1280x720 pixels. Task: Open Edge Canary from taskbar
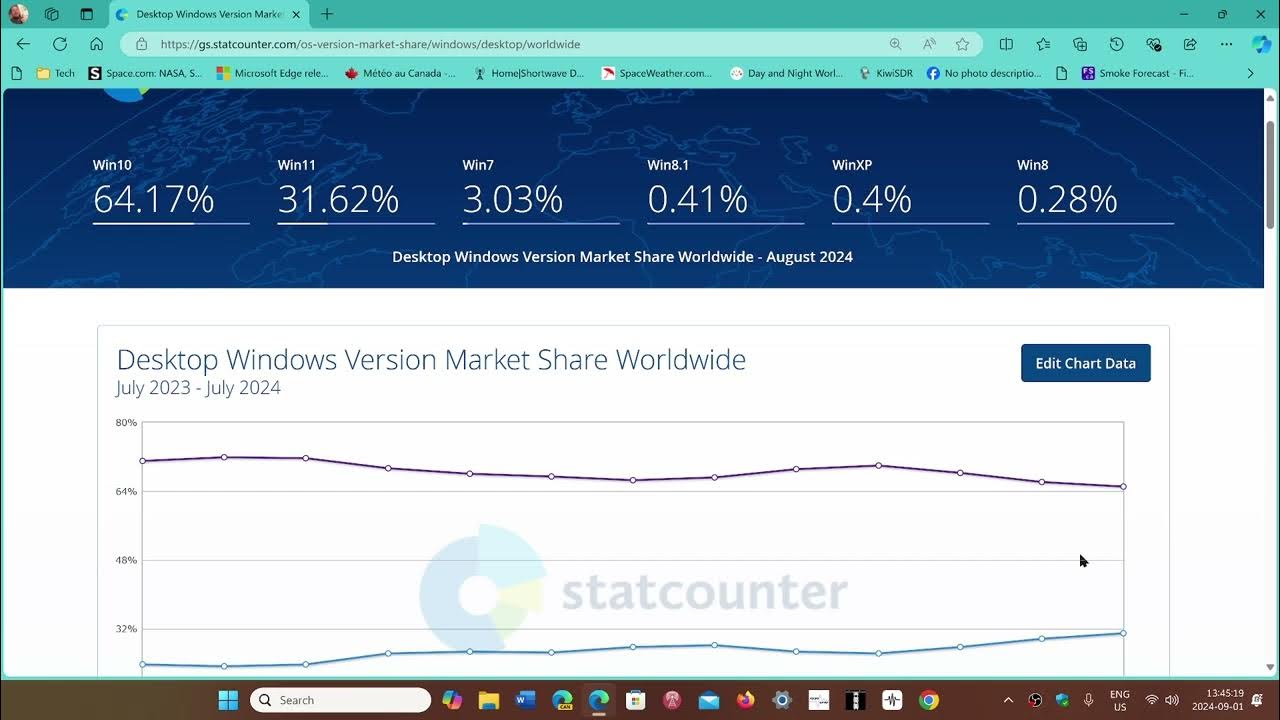pos(562,700)
